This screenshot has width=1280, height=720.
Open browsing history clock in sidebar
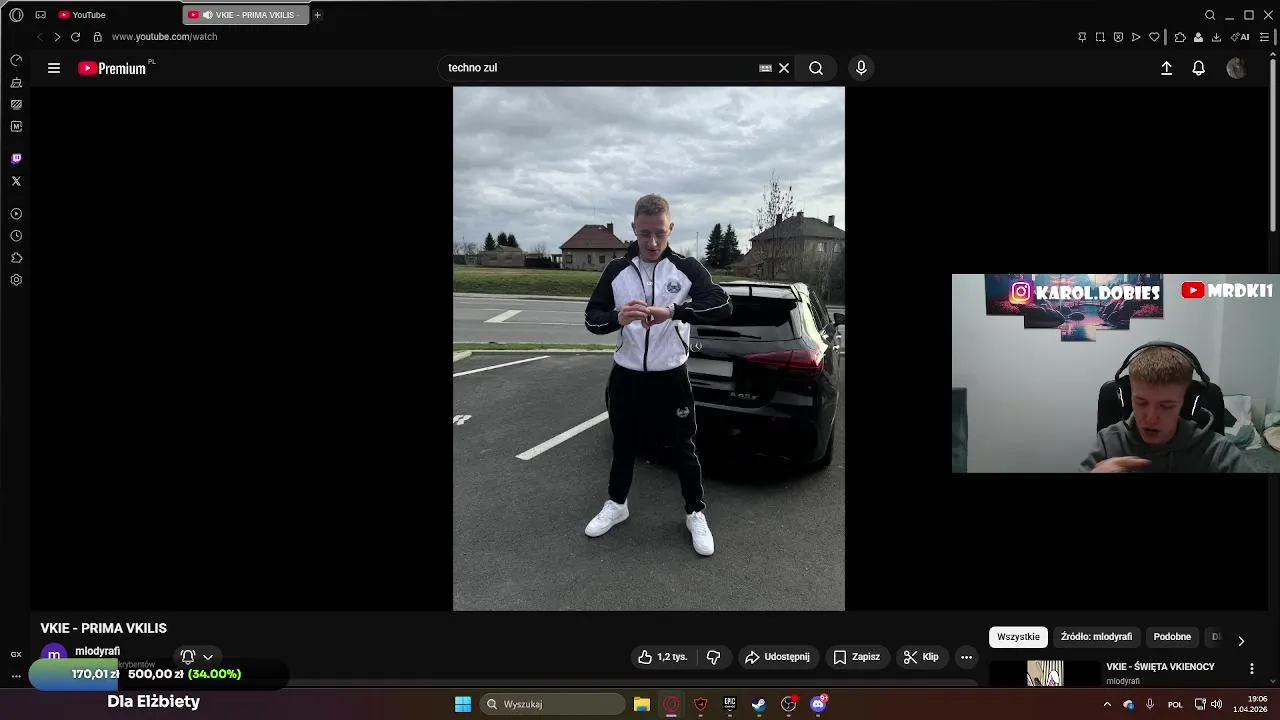point(16,236)
